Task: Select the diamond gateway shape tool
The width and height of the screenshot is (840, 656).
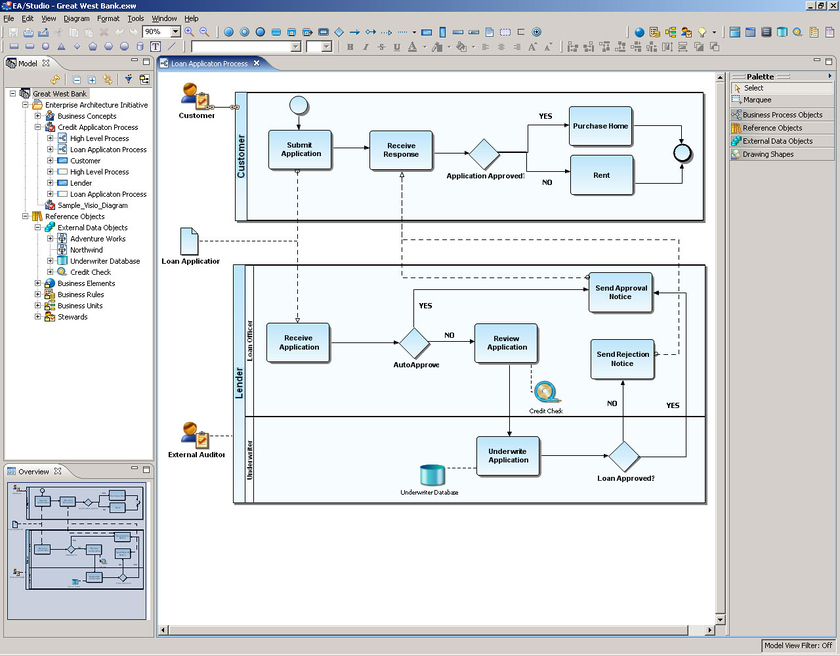Action: pos(339,32)
